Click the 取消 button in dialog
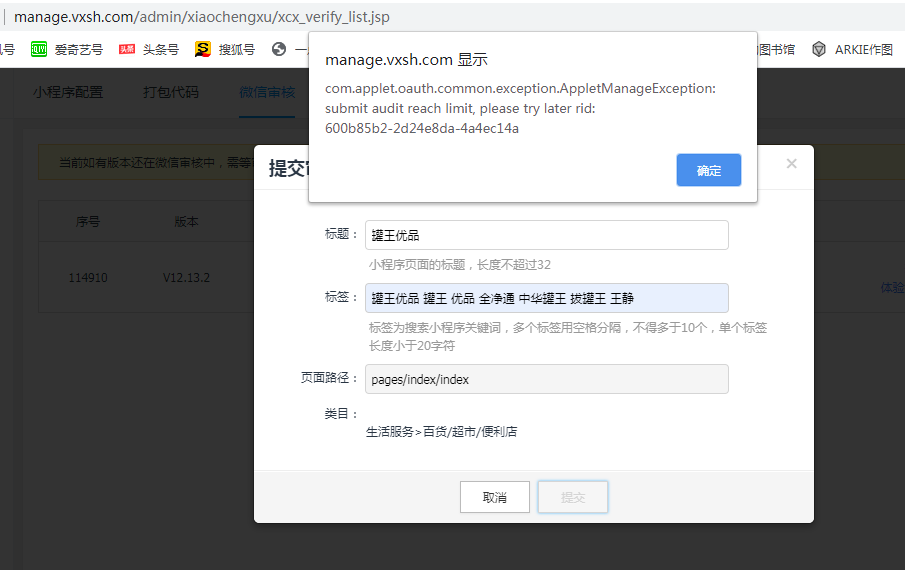Viewport: 905px width, 570px height. click(x=494, y=497)
